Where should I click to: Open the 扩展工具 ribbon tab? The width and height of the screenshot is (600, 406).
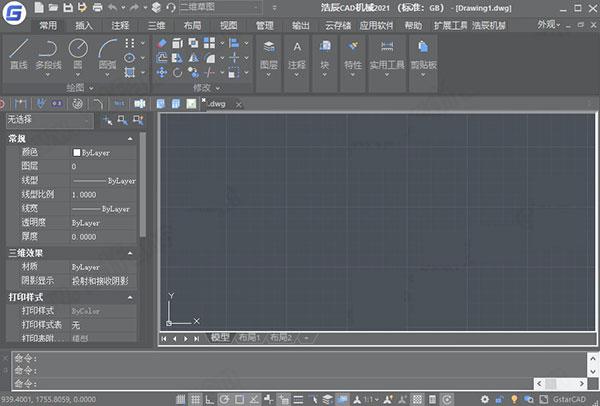coord(448,24)
